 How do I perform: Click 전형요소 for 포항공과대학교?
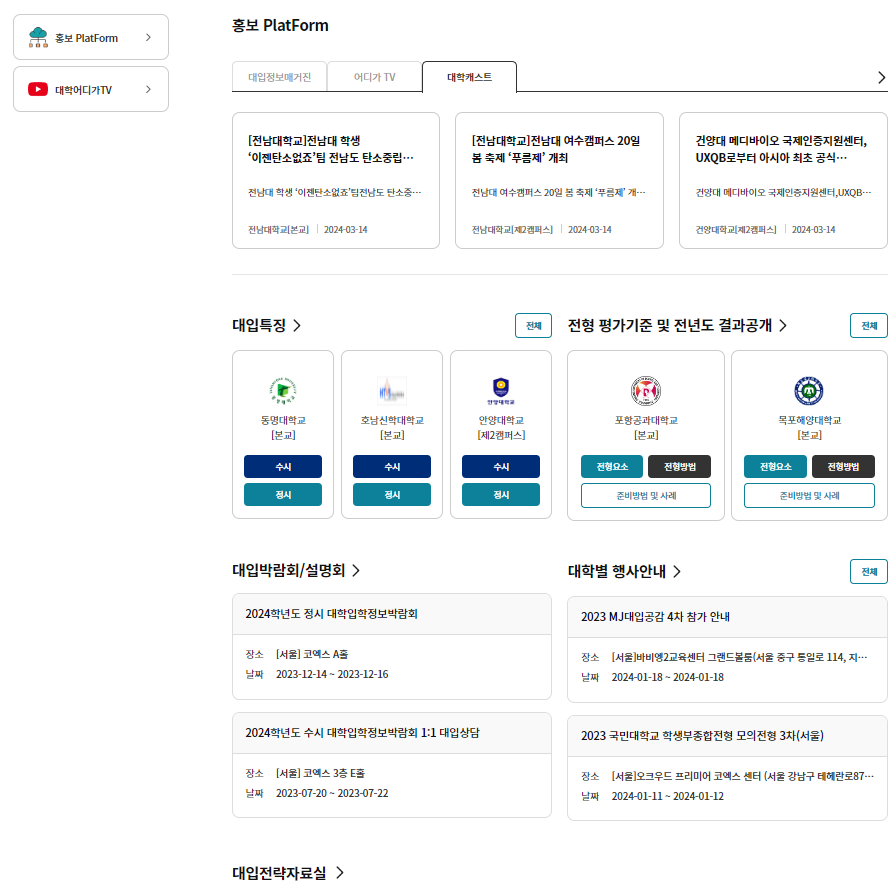(612, 467)
